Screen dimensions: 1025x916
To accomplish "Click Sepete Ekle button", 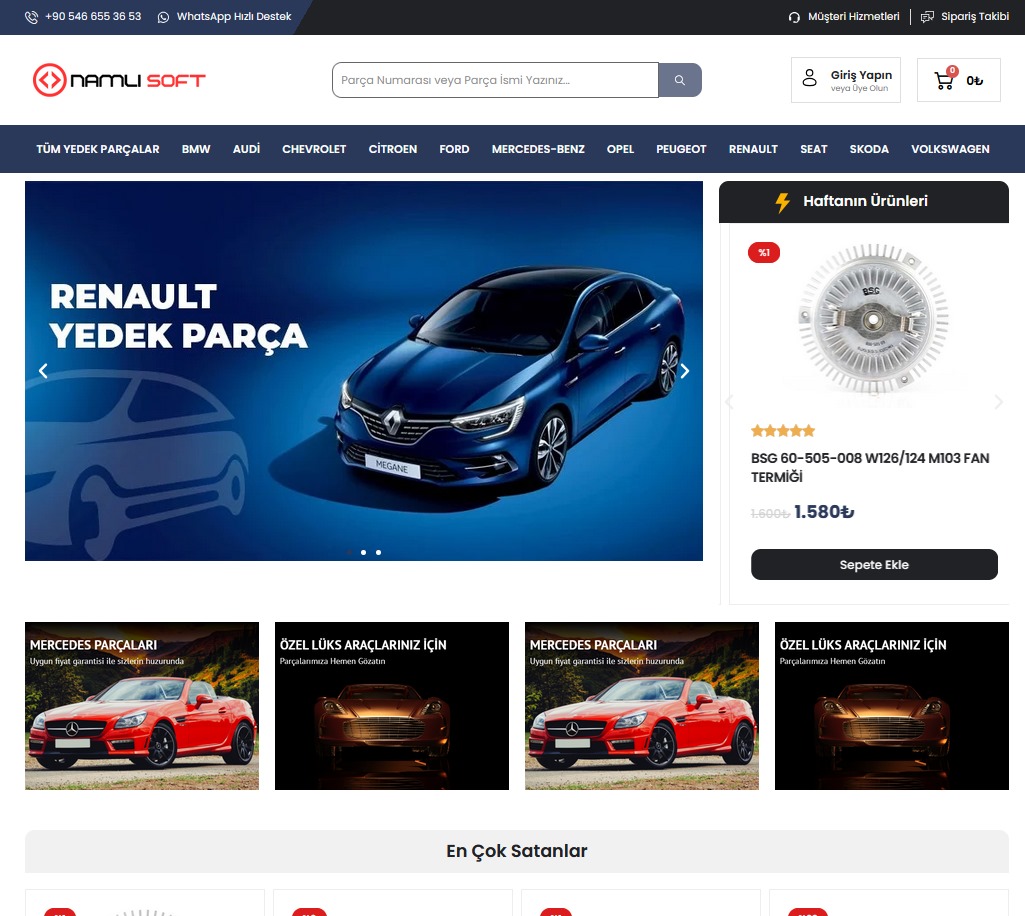I will (874, 564).
